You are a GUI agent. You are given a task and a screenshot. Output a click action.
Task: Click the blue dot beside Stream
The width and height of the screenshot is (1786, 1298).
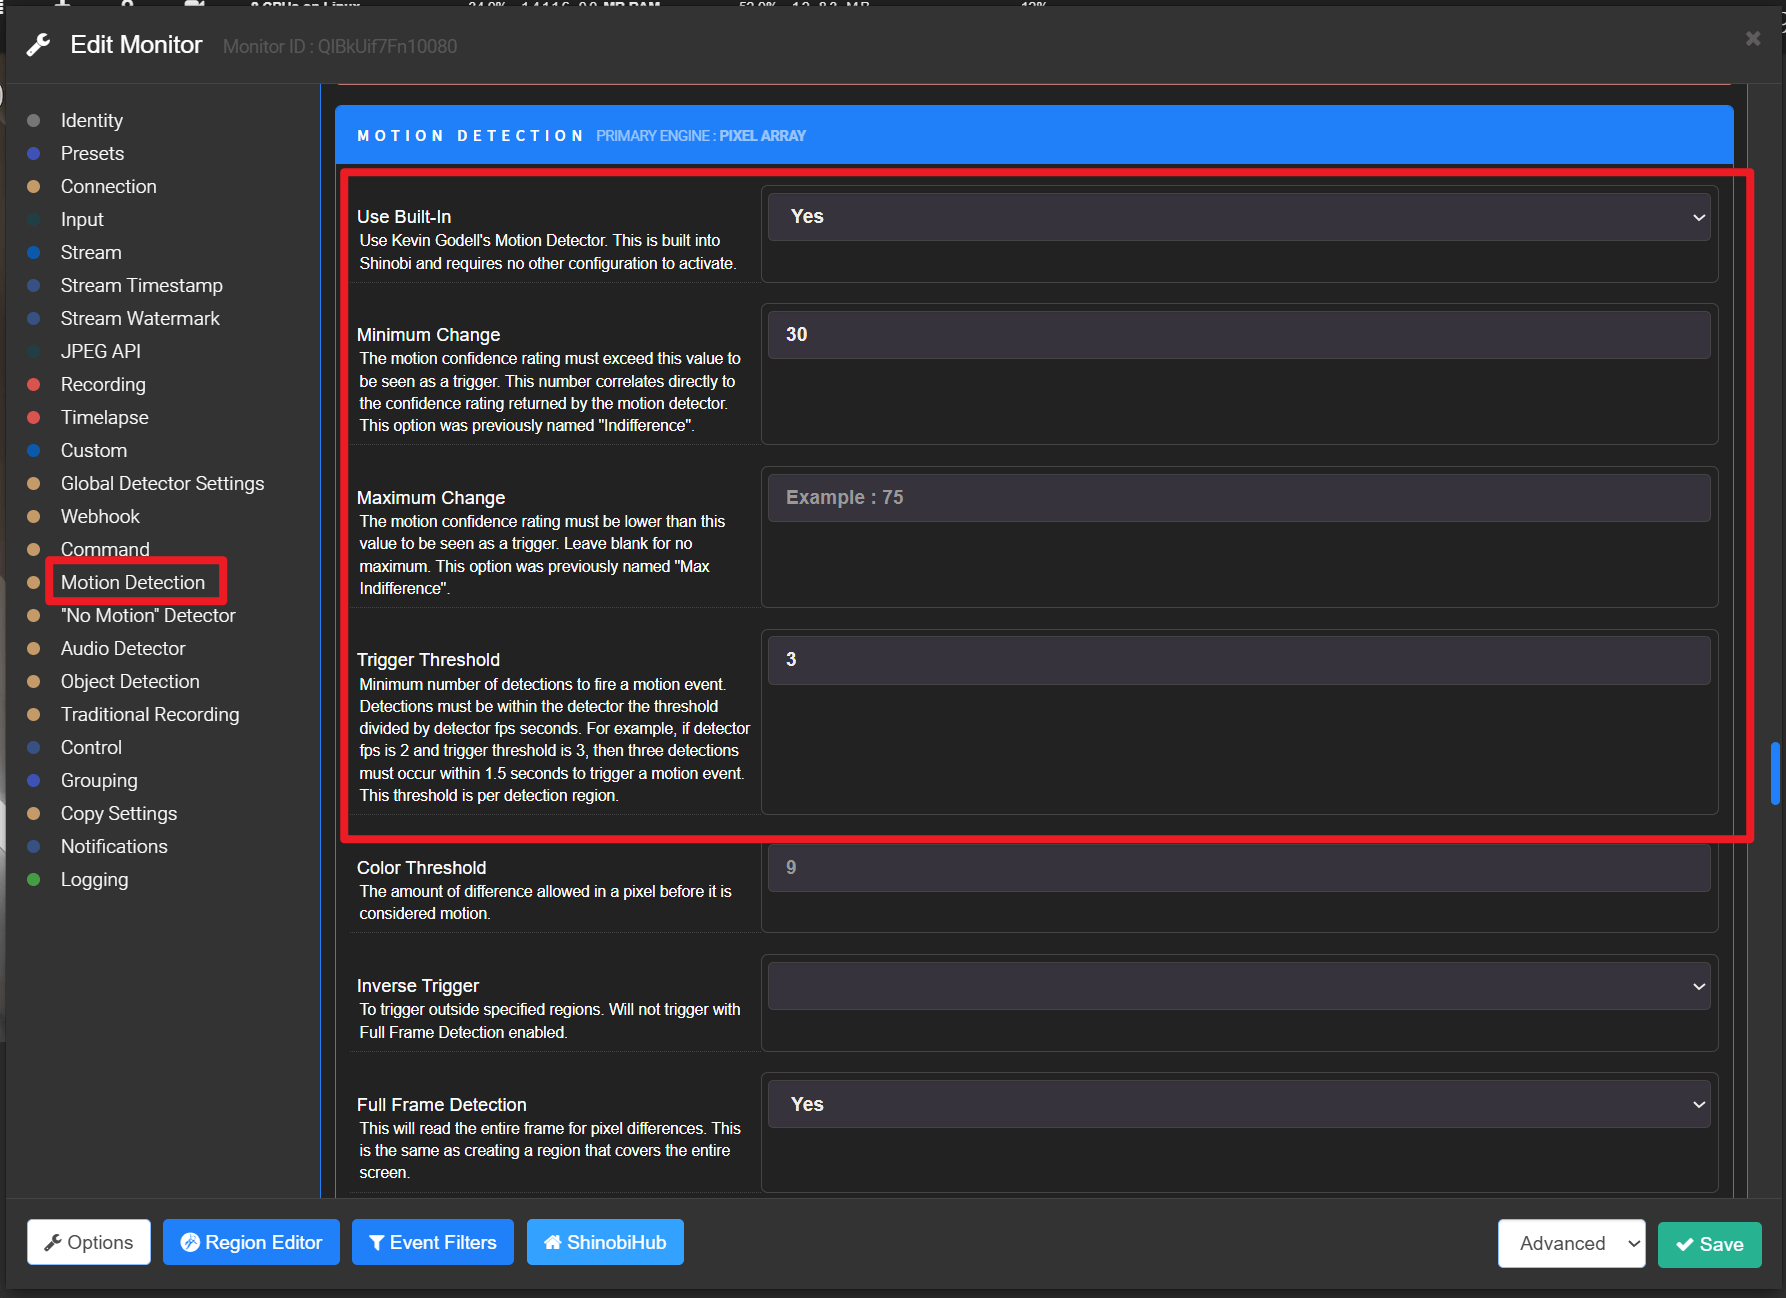(34, 252)
